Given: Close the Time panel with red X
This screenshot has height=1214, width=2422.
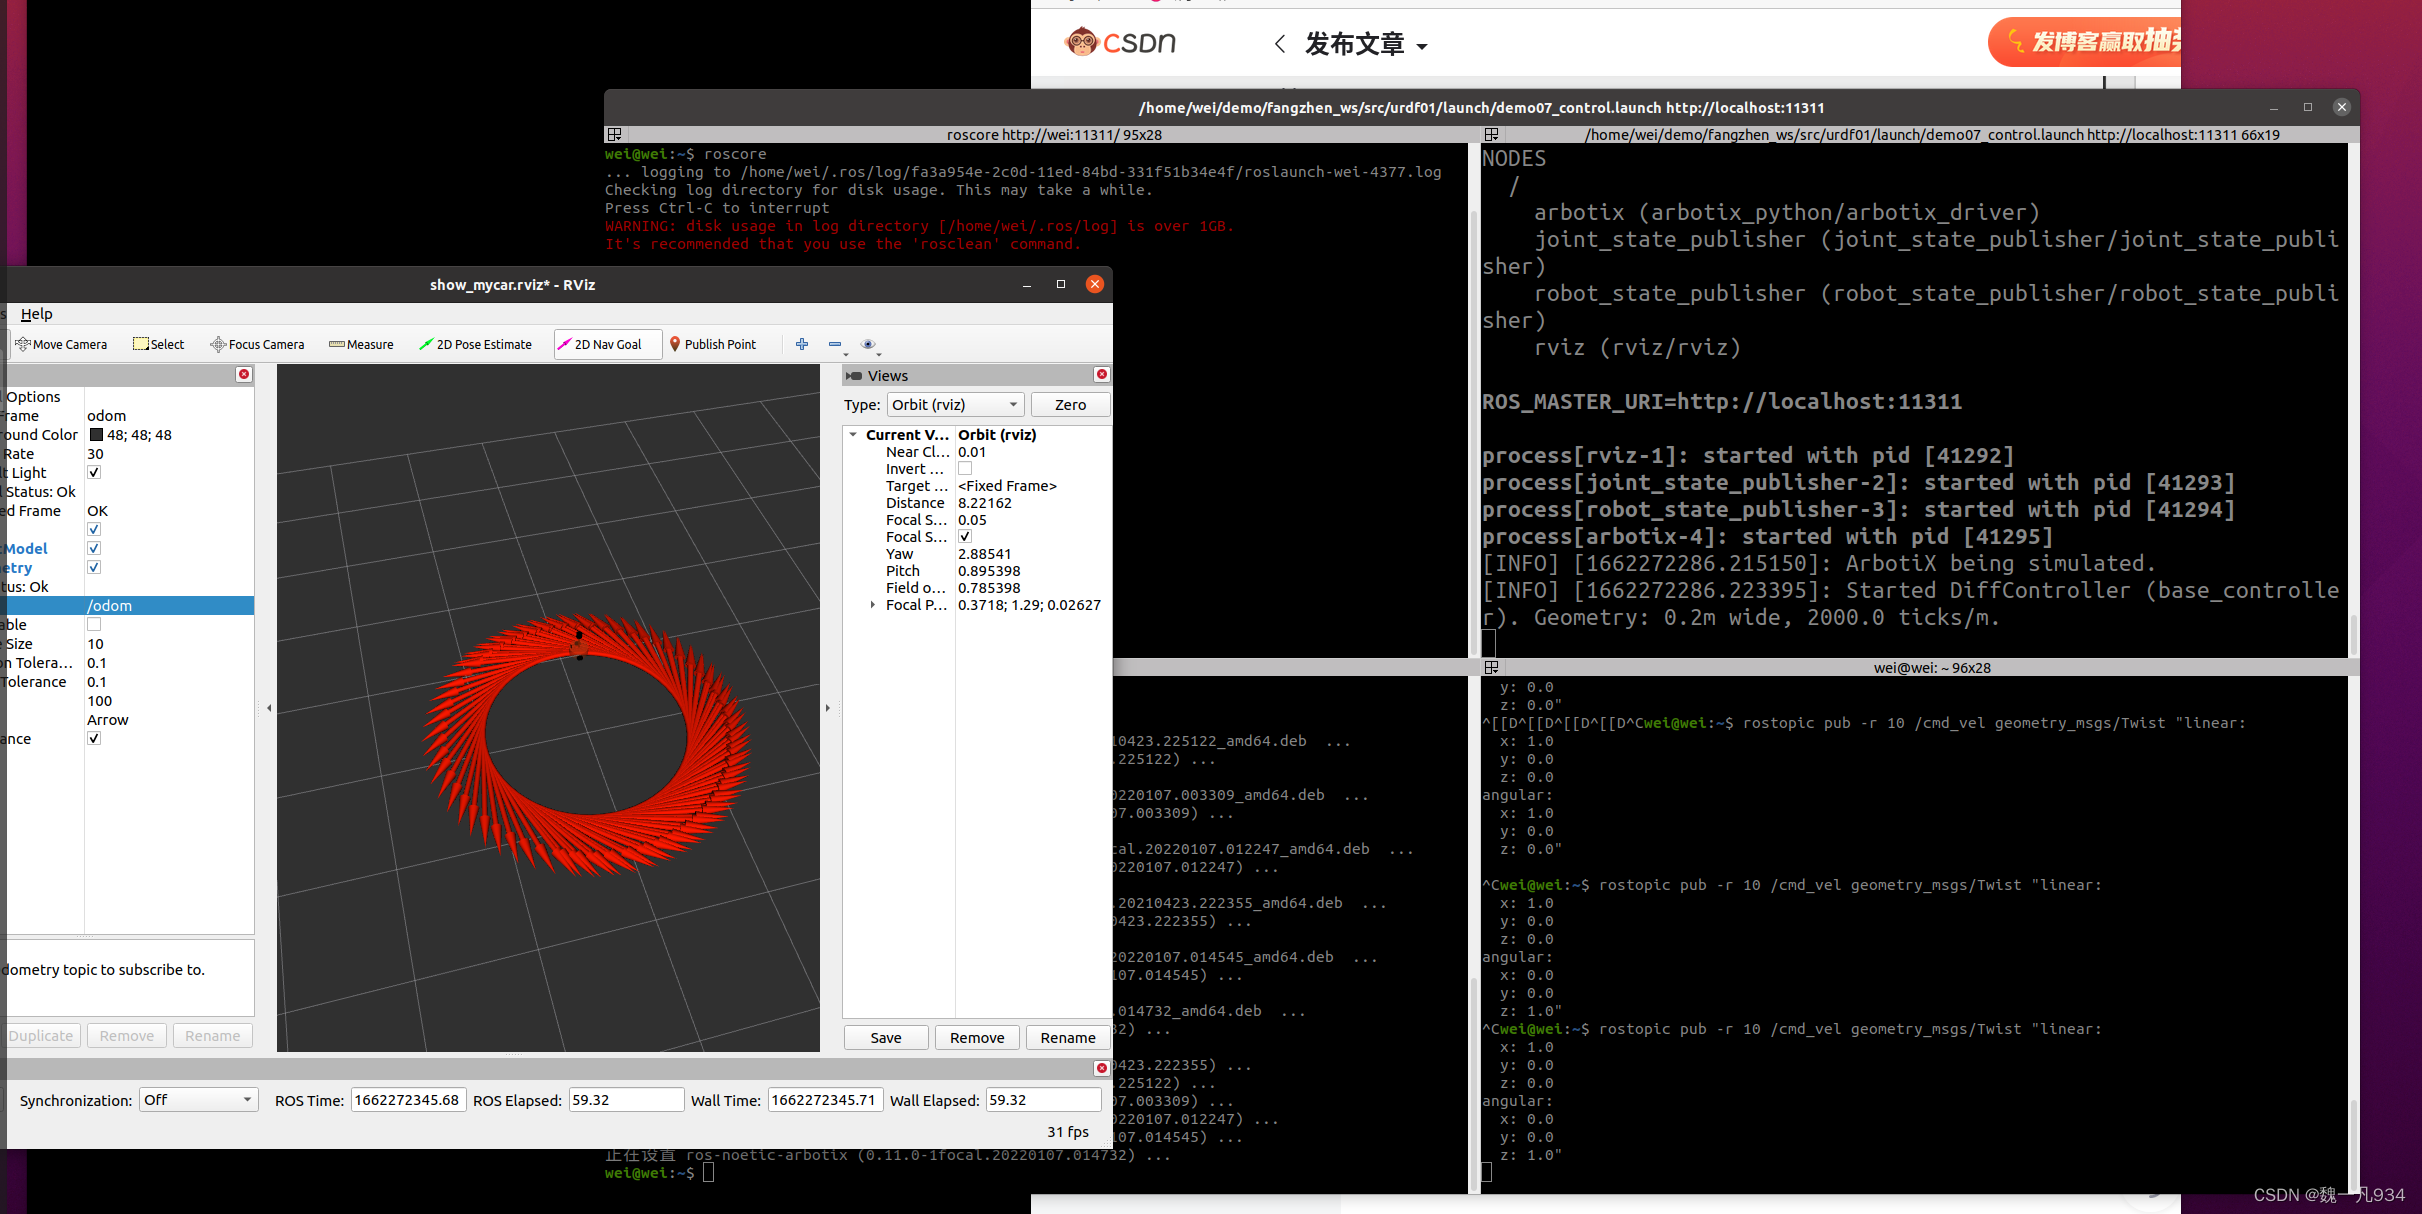Looking at the screenshot, I should (x=1101, y=1068).
